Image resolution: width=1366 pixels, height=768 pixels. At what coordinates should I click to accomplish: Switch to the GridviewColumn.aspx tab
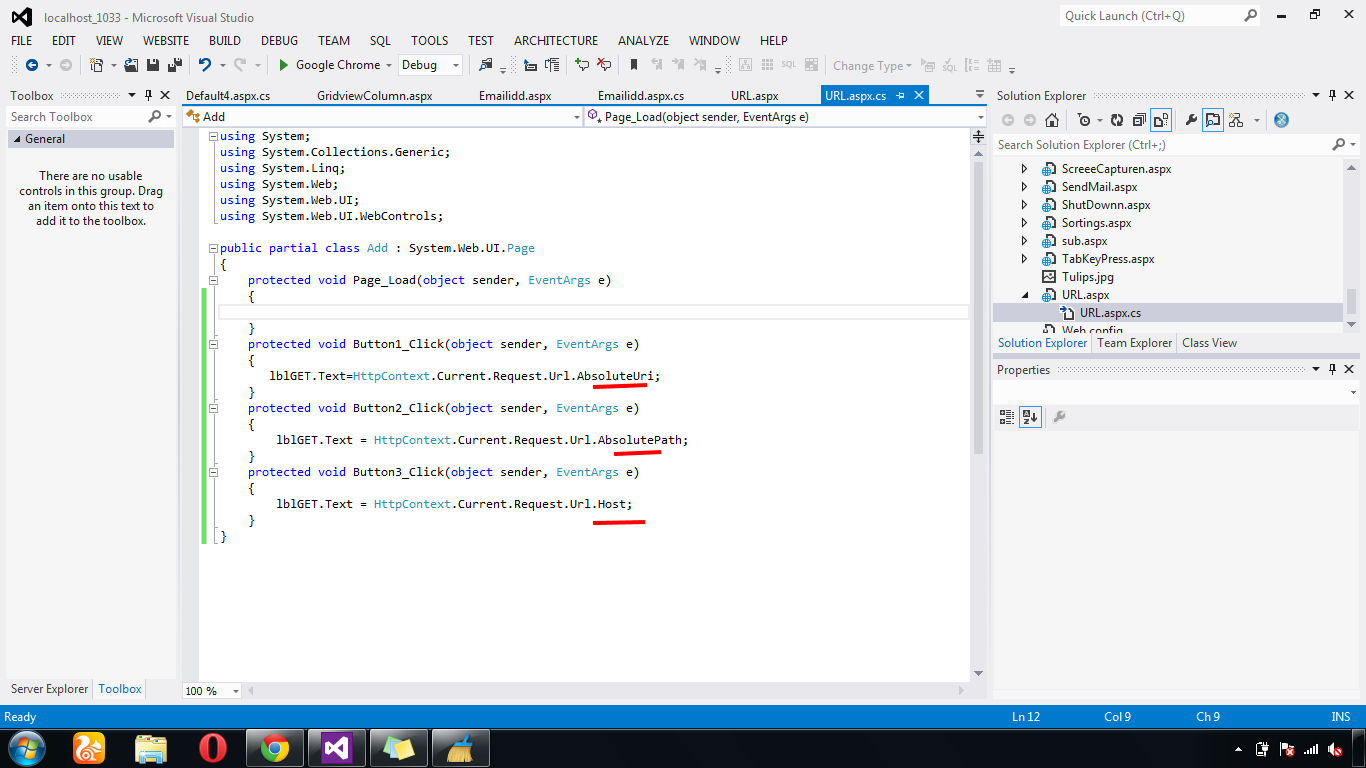tap(375, 96)
